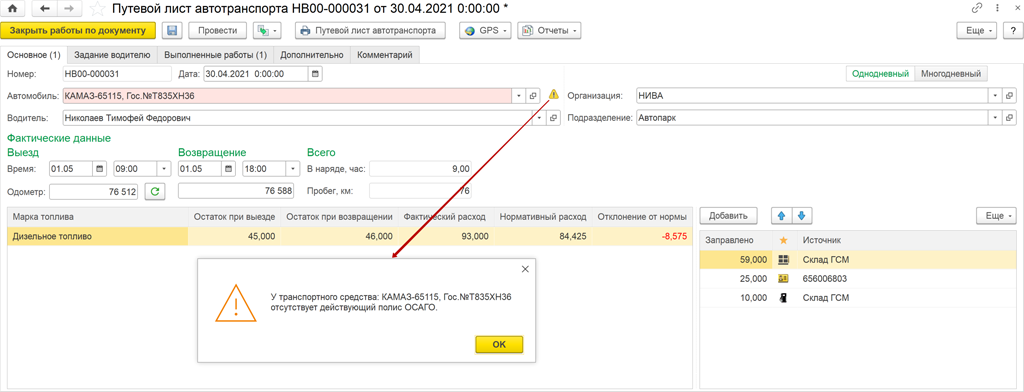
Task: Select Многодневный mode
Action: [x=951, y=74]
